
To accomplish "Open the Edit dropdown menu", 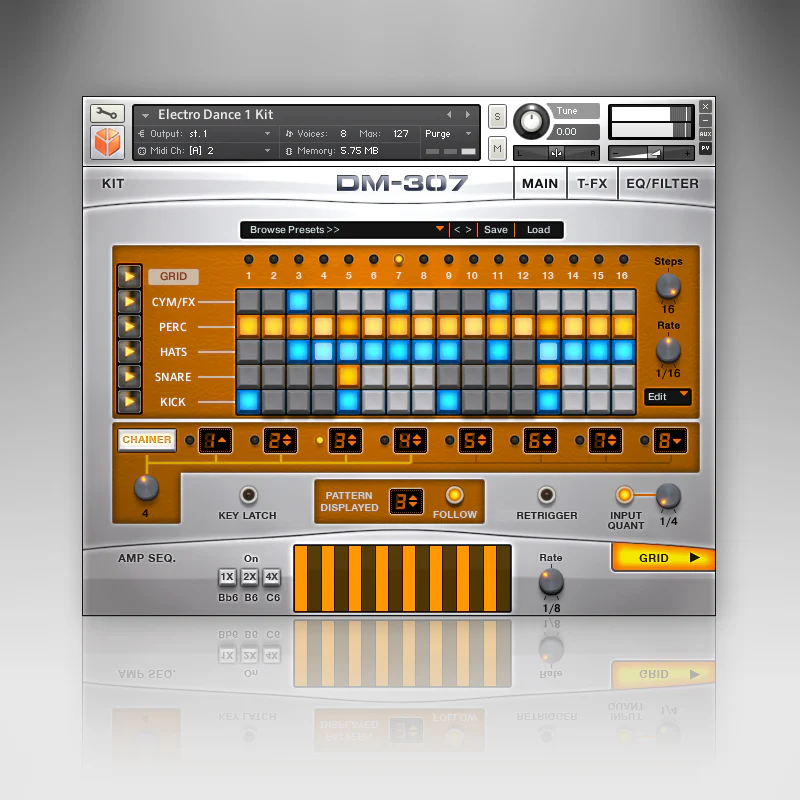I will (x=668, y=396).
